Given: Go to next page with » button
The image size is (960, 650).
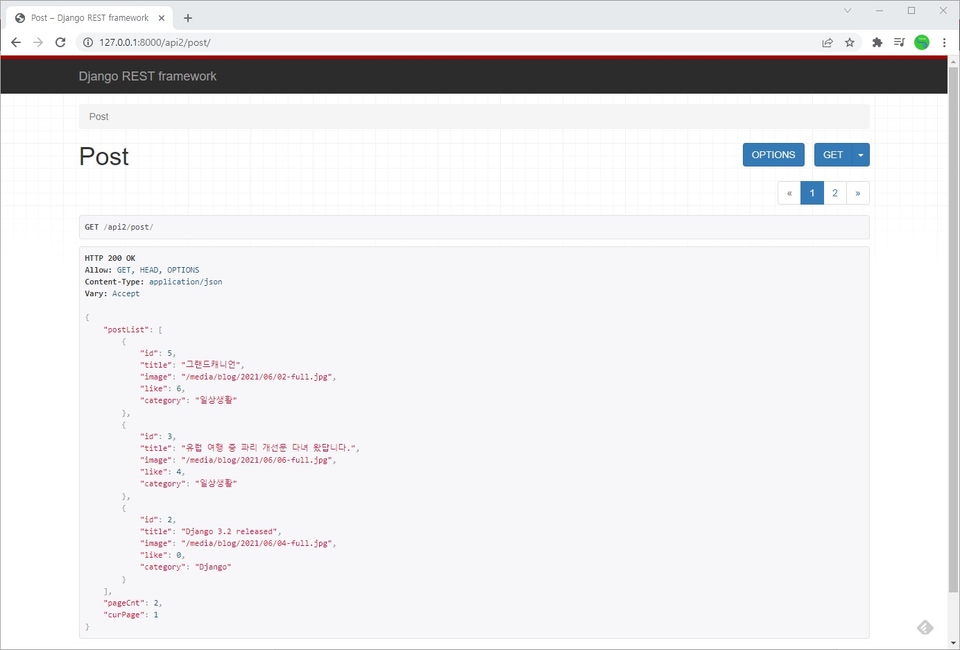Looking at the screenshot, I should click(858, 193).
